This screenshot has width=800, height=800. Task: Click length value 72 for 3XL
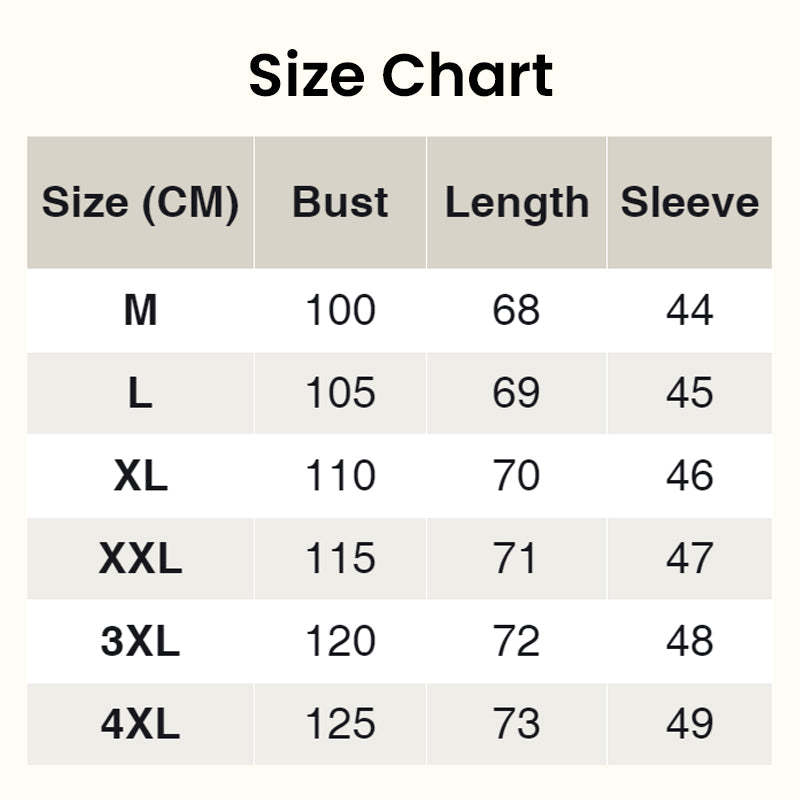(x=516, y=642)
